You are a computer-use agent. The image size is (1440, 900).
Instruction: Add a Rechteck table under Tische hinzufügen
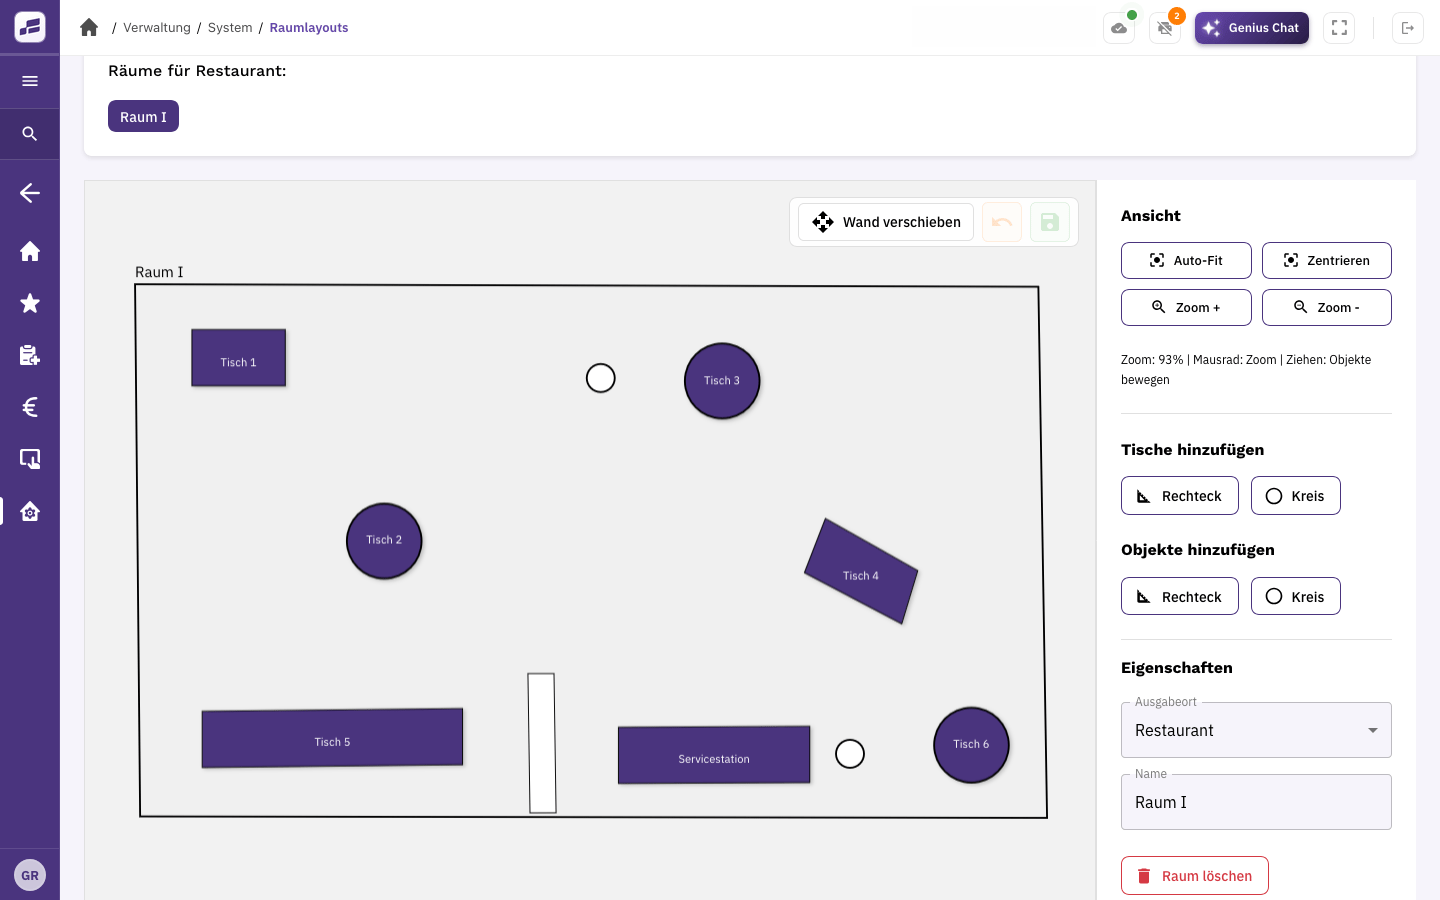[1180, 496]
